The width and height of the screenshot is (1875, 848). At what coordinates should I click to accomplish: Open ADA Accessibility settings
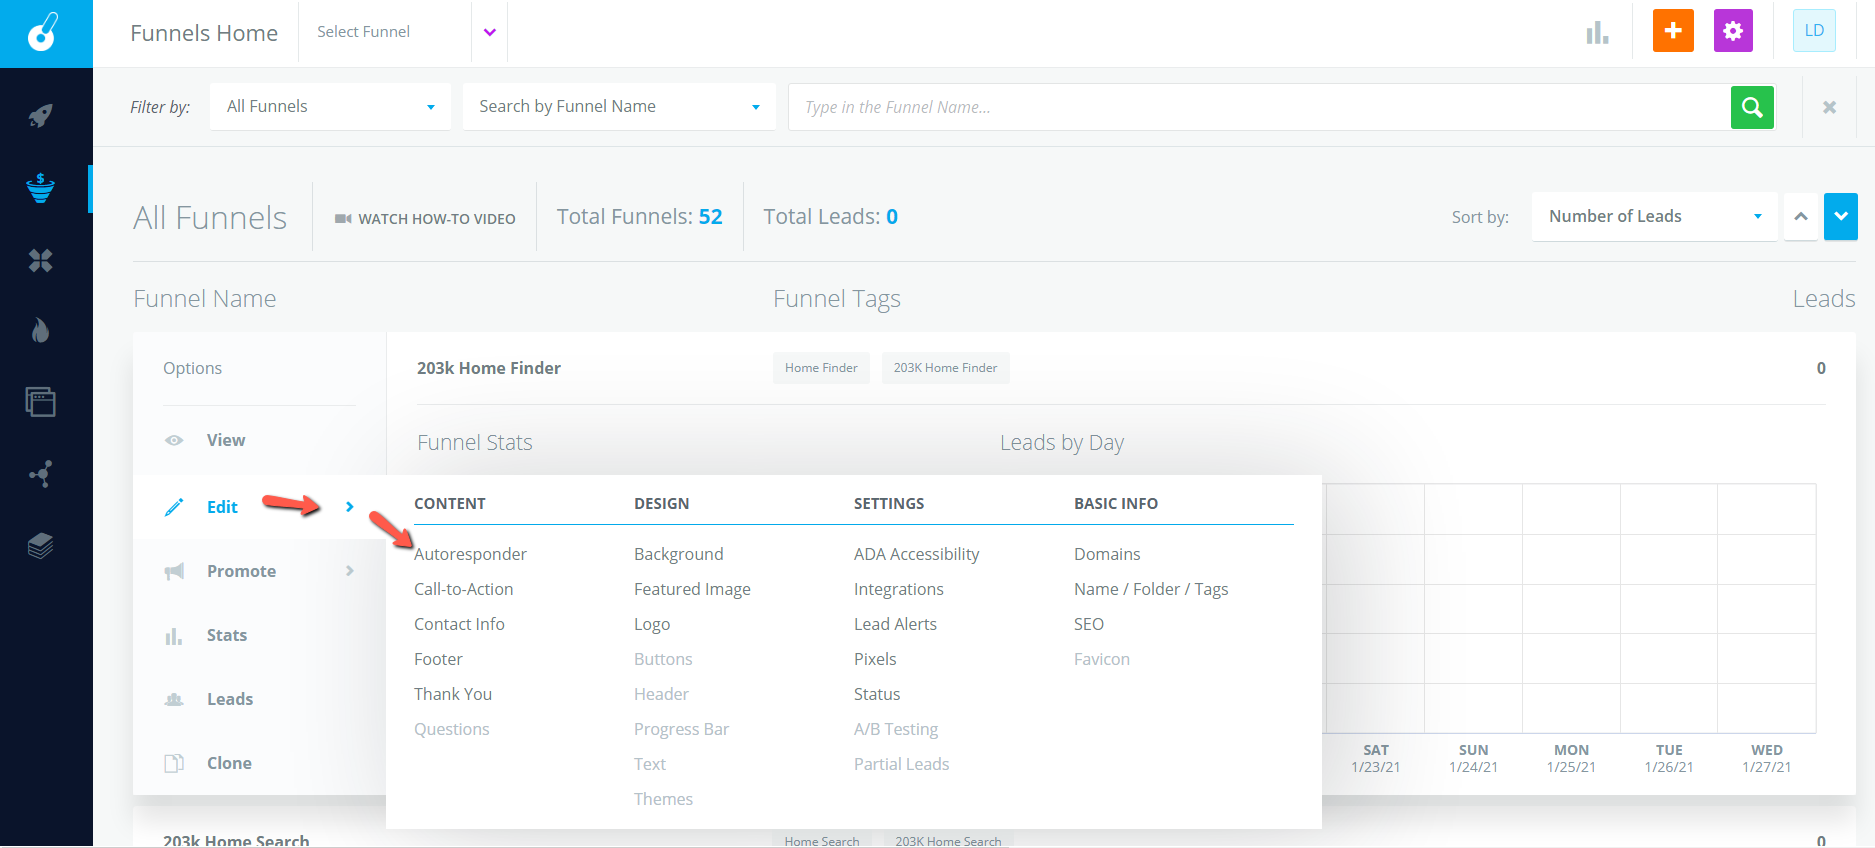(x=917, y=554)
